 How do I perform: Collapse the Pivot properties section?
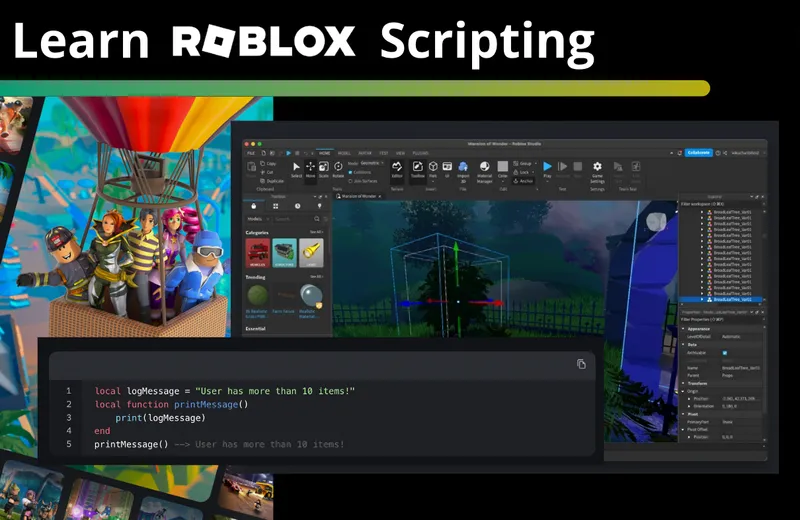click(x=683, y=414)
